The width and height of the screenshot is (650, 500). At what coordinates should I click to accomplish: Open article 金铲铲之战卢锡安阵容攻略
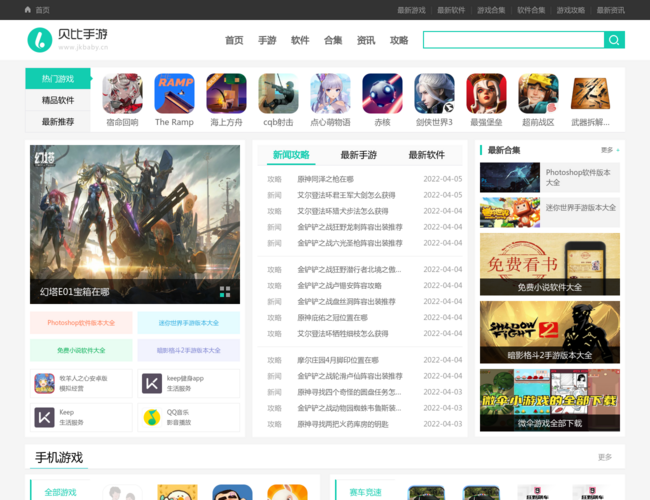point(340,286)
